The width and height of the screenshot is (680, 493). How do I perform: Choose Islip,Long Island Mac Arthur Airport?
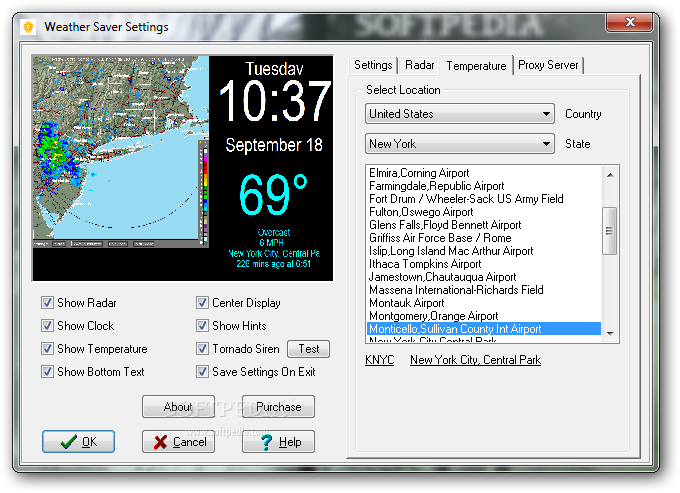484,251
